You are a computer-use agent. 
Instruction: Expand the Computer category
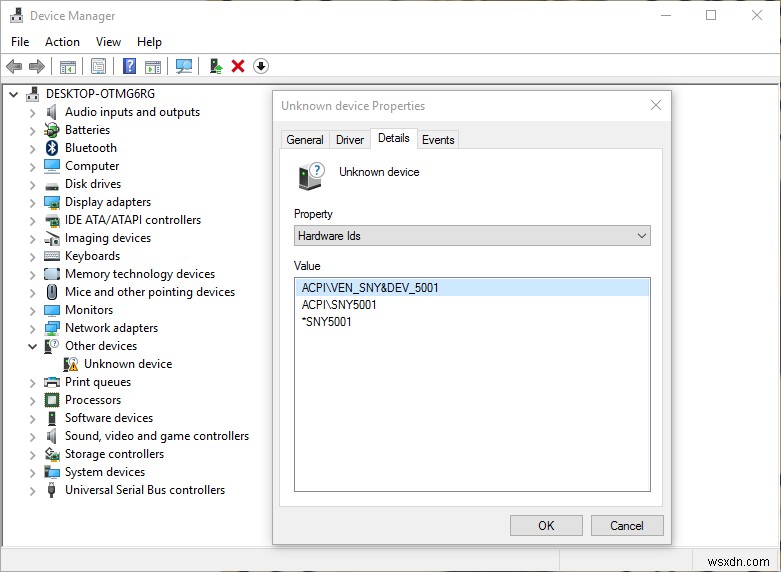(33, 167)
